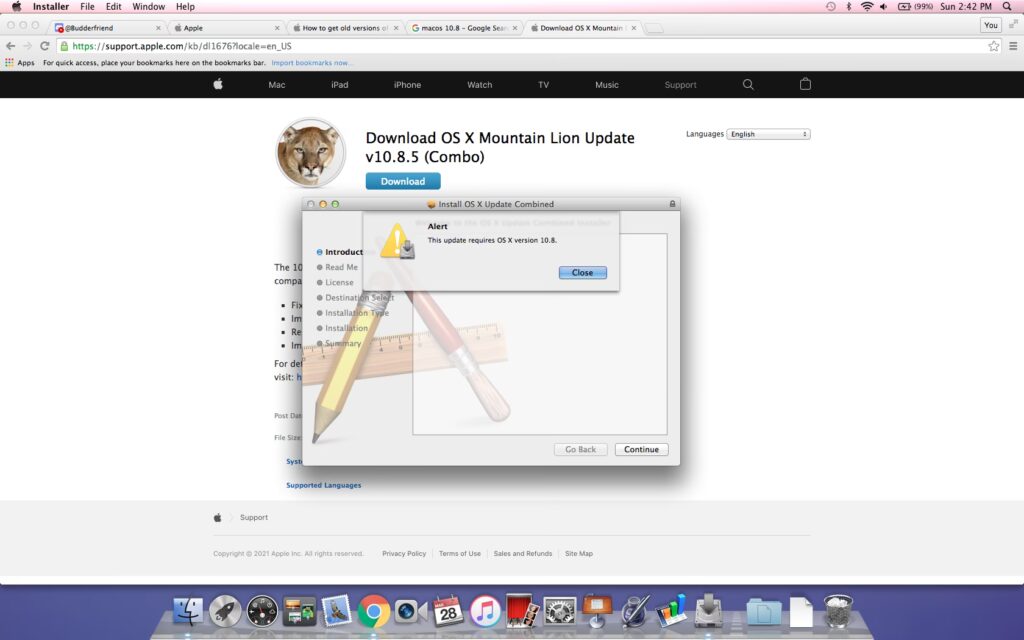Open the Chrome profile button labeled You
The image size is (1024, 640).
(990, 25)
